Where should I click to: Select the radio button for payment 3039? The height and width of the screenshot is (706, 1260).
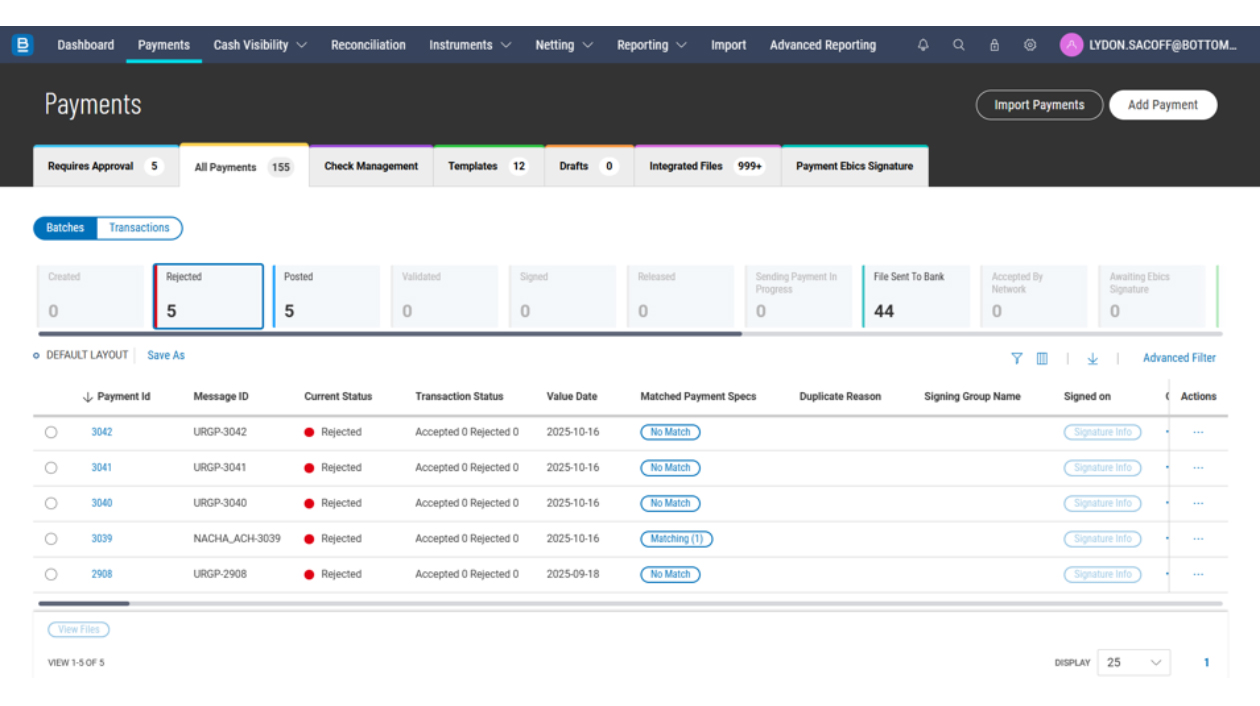51,539
